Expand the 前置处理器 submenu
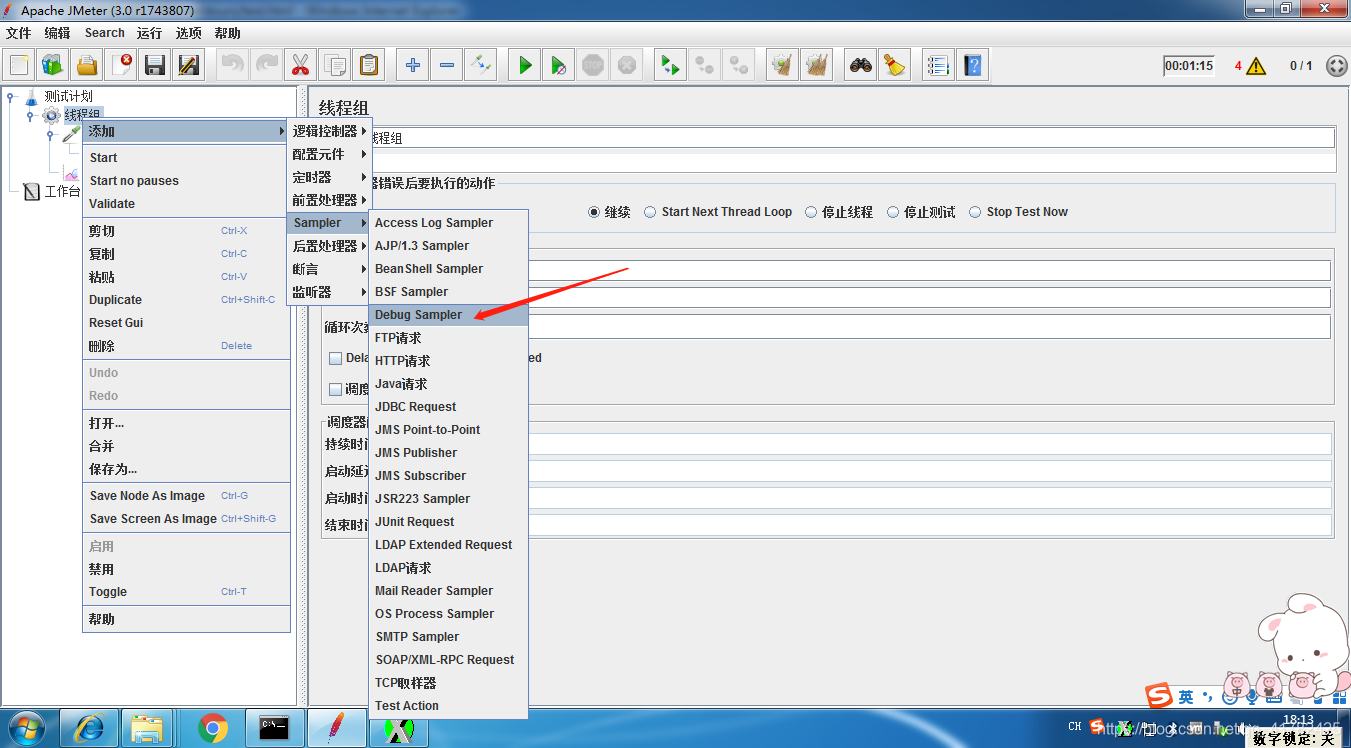 pyautogui.click(x=329, y=200)
